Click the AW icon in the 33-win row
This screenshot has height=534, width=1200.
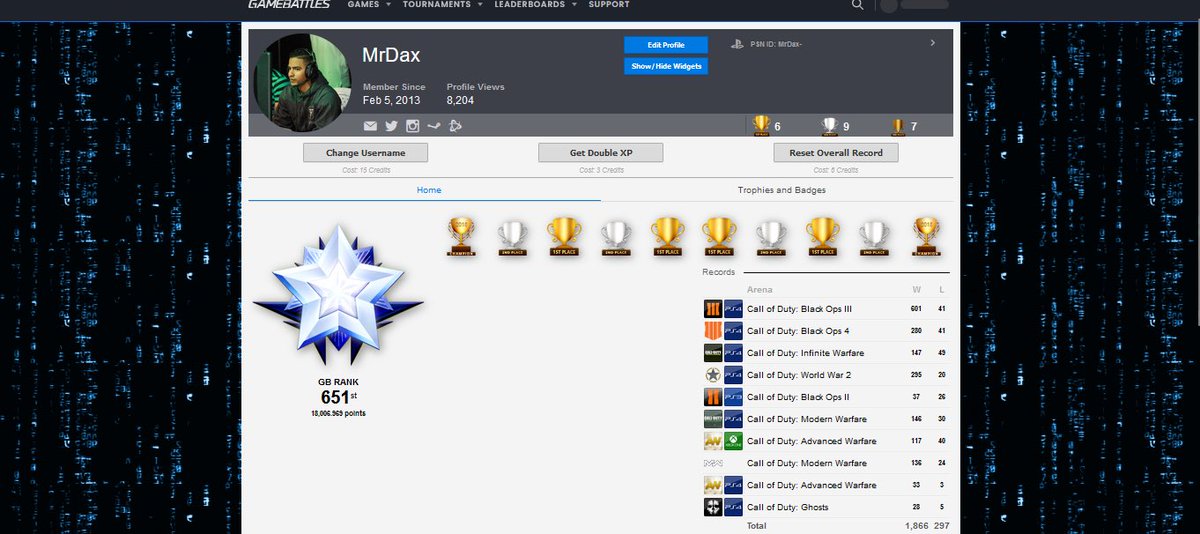pos(713,485)
